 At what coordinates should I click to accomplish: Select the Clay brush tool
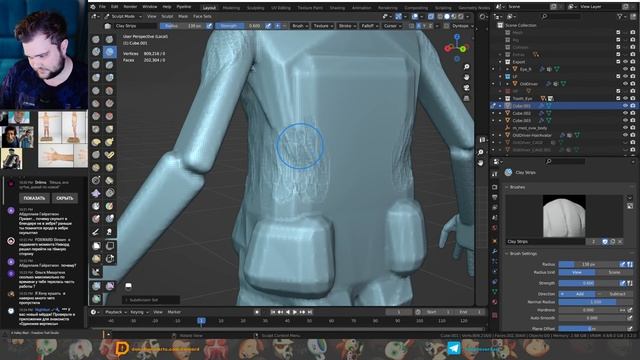point(96,52)
